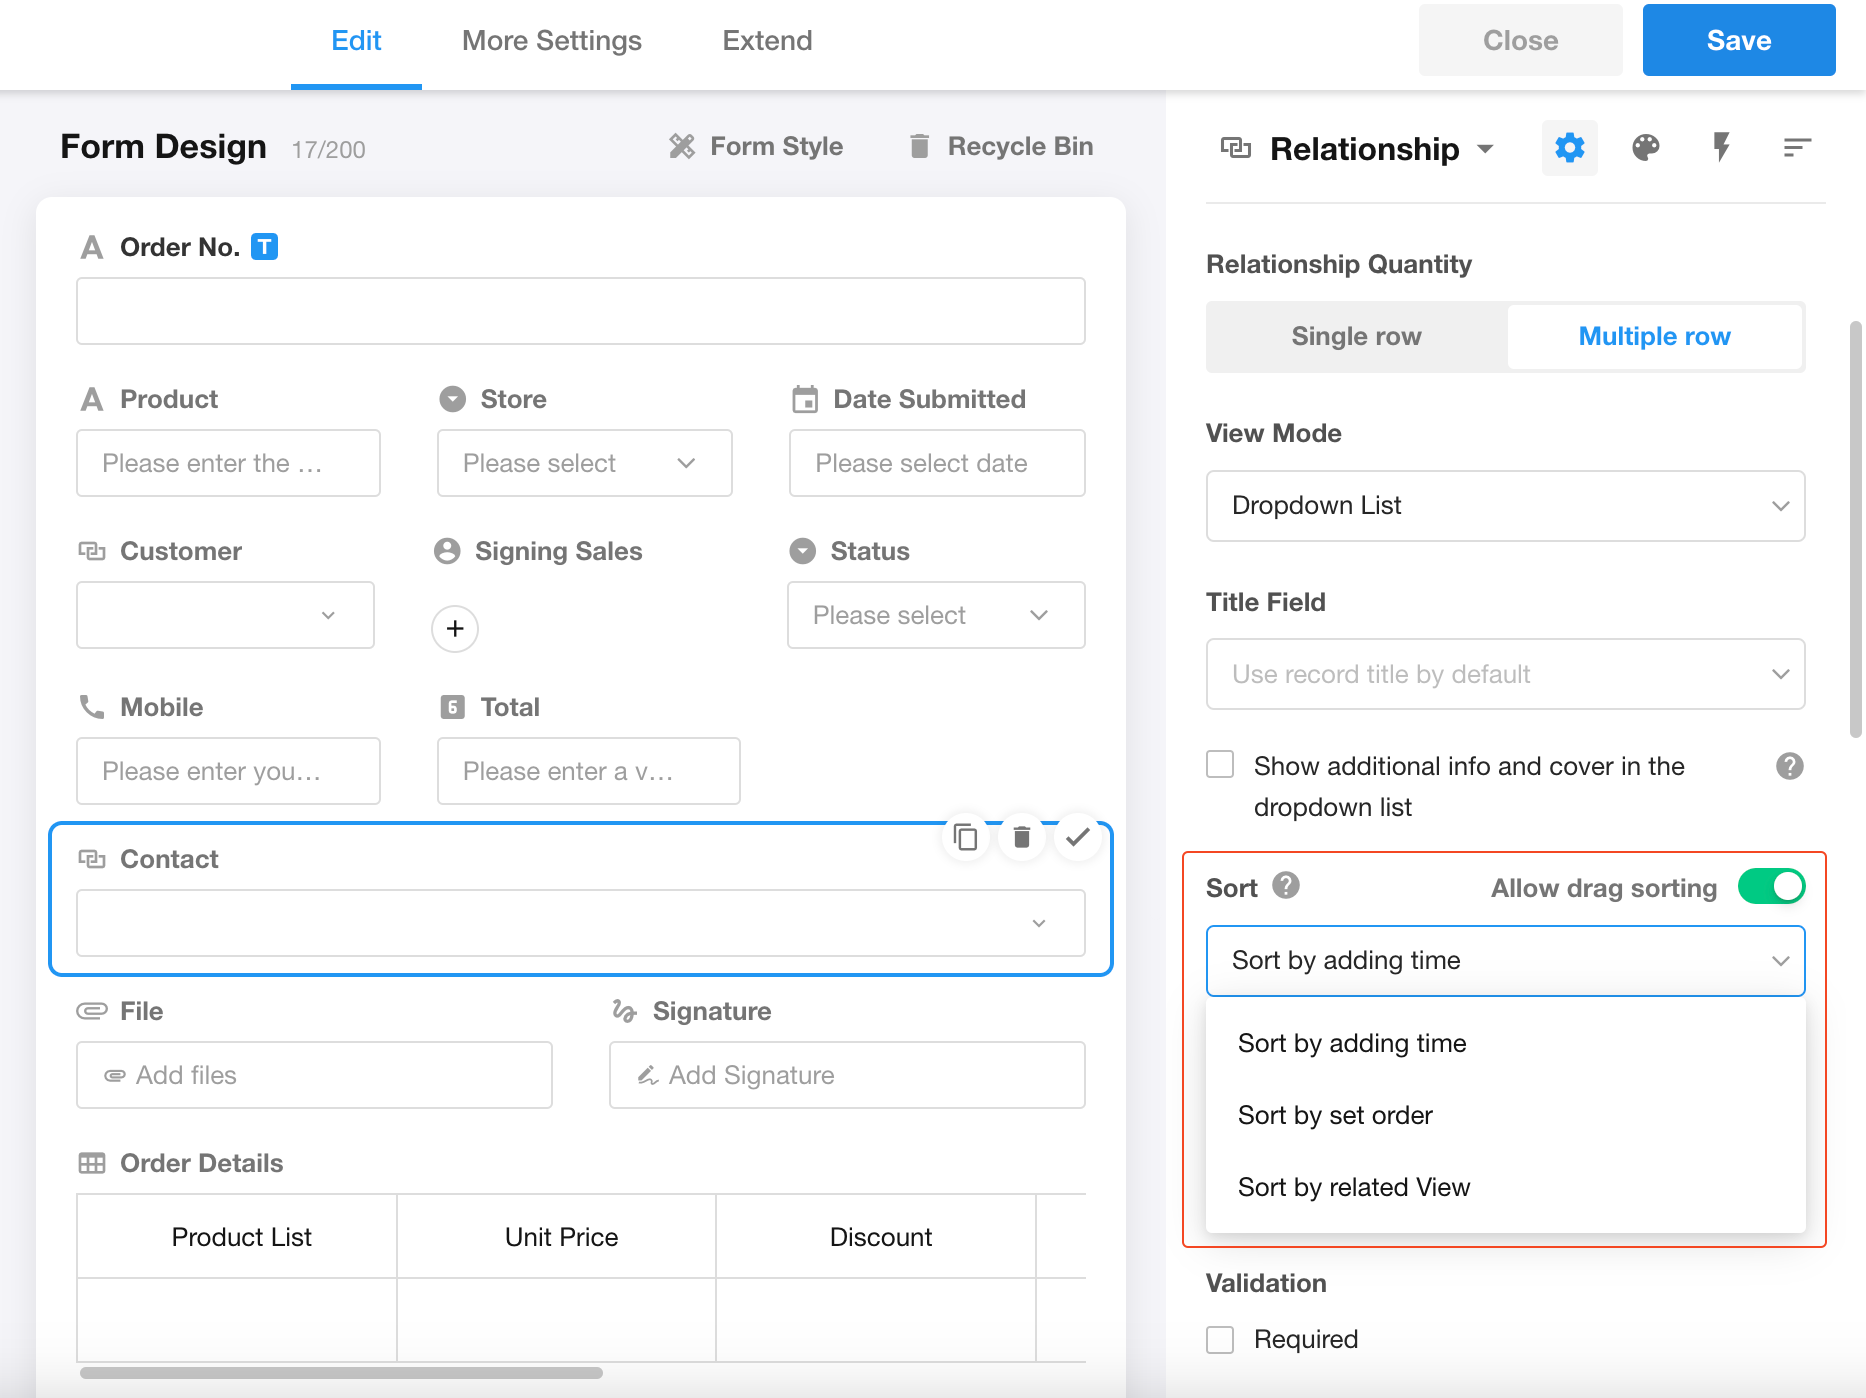Open the Recycle Bin
Screen dimensions: 1866x1398
pos(1001,146)
